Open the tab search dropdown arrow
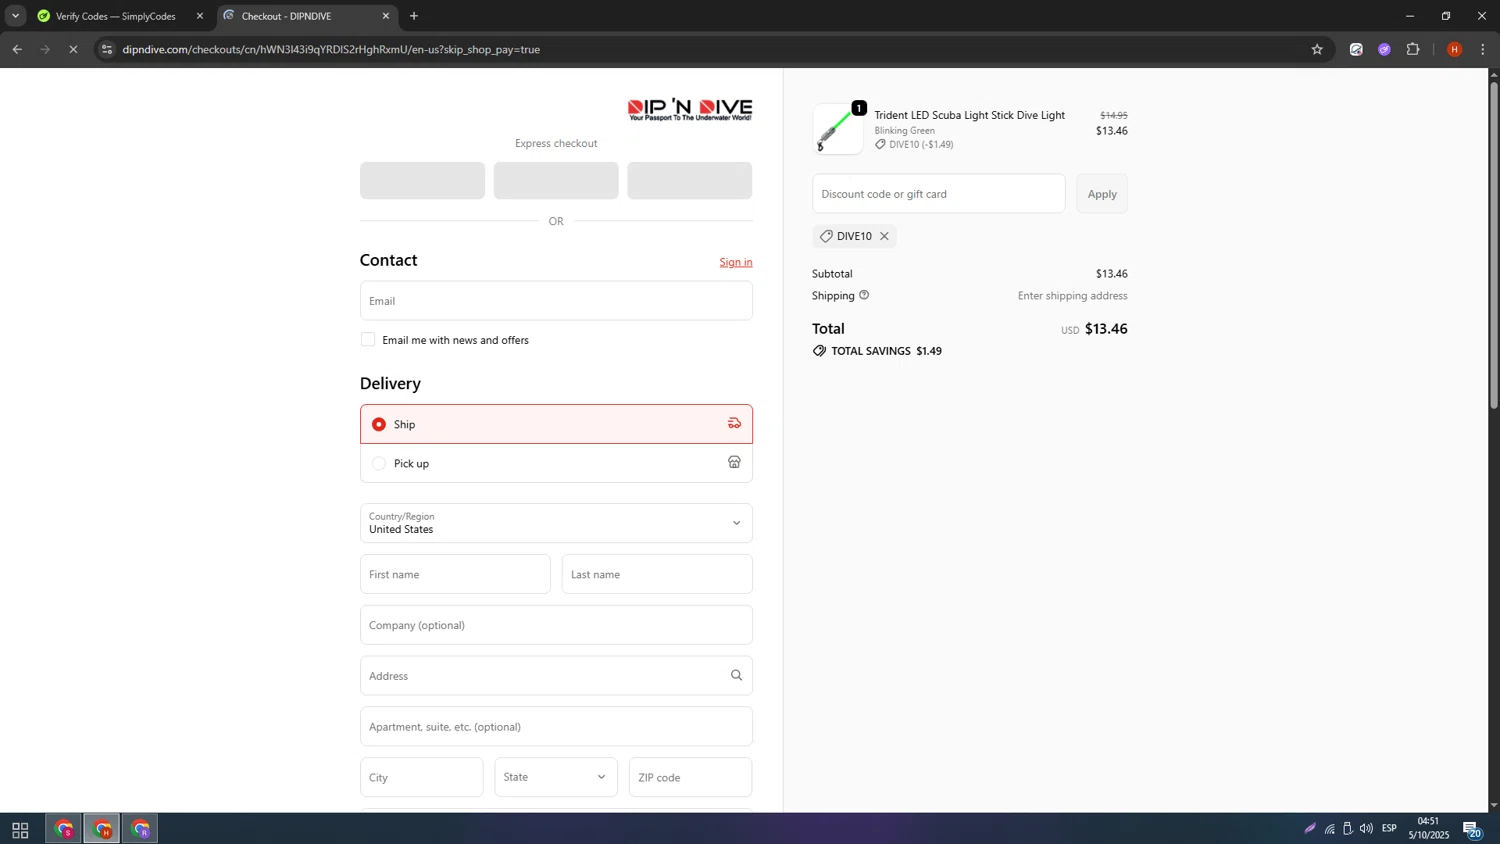1500x844 pixels. click(x=15, y=16)
